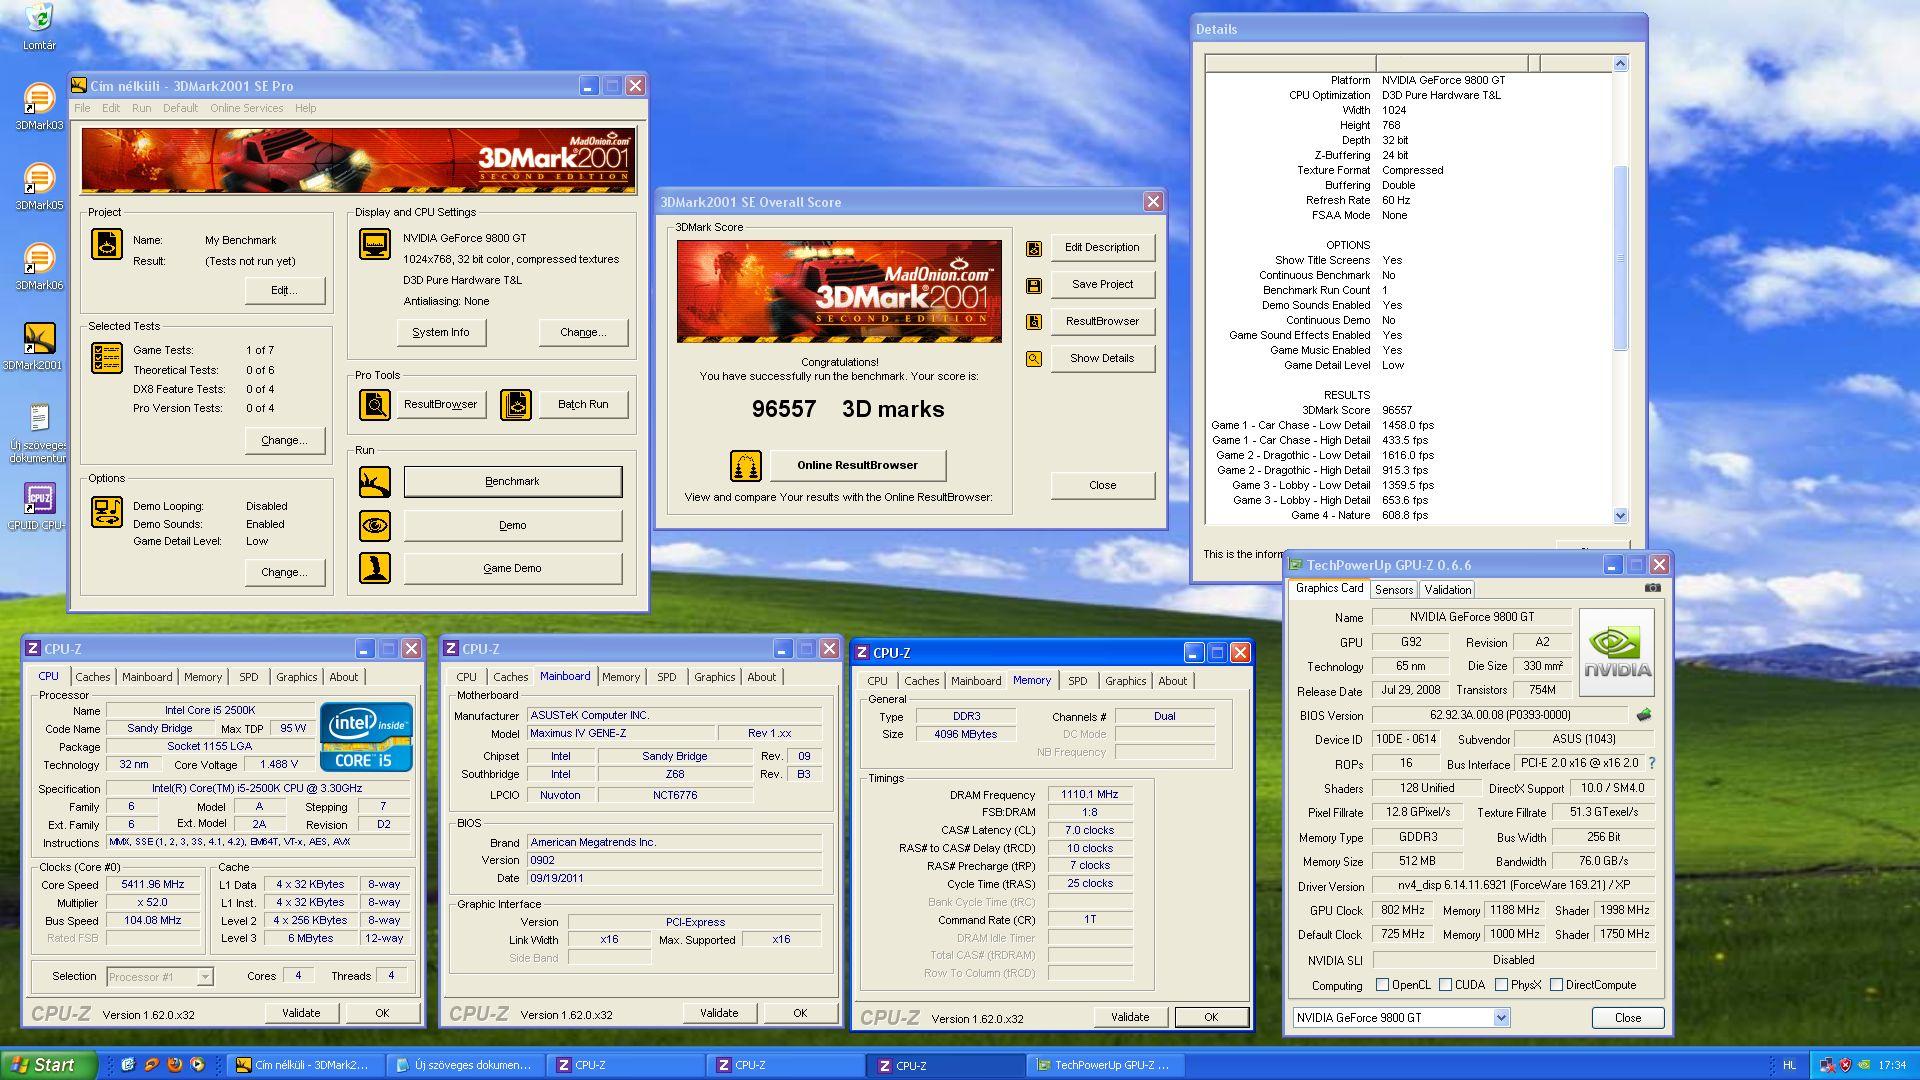Click Validate in CPU-Z Memory window
The width and height of the screenshot is (1920, 1080).
[x=1129, y=1017]
